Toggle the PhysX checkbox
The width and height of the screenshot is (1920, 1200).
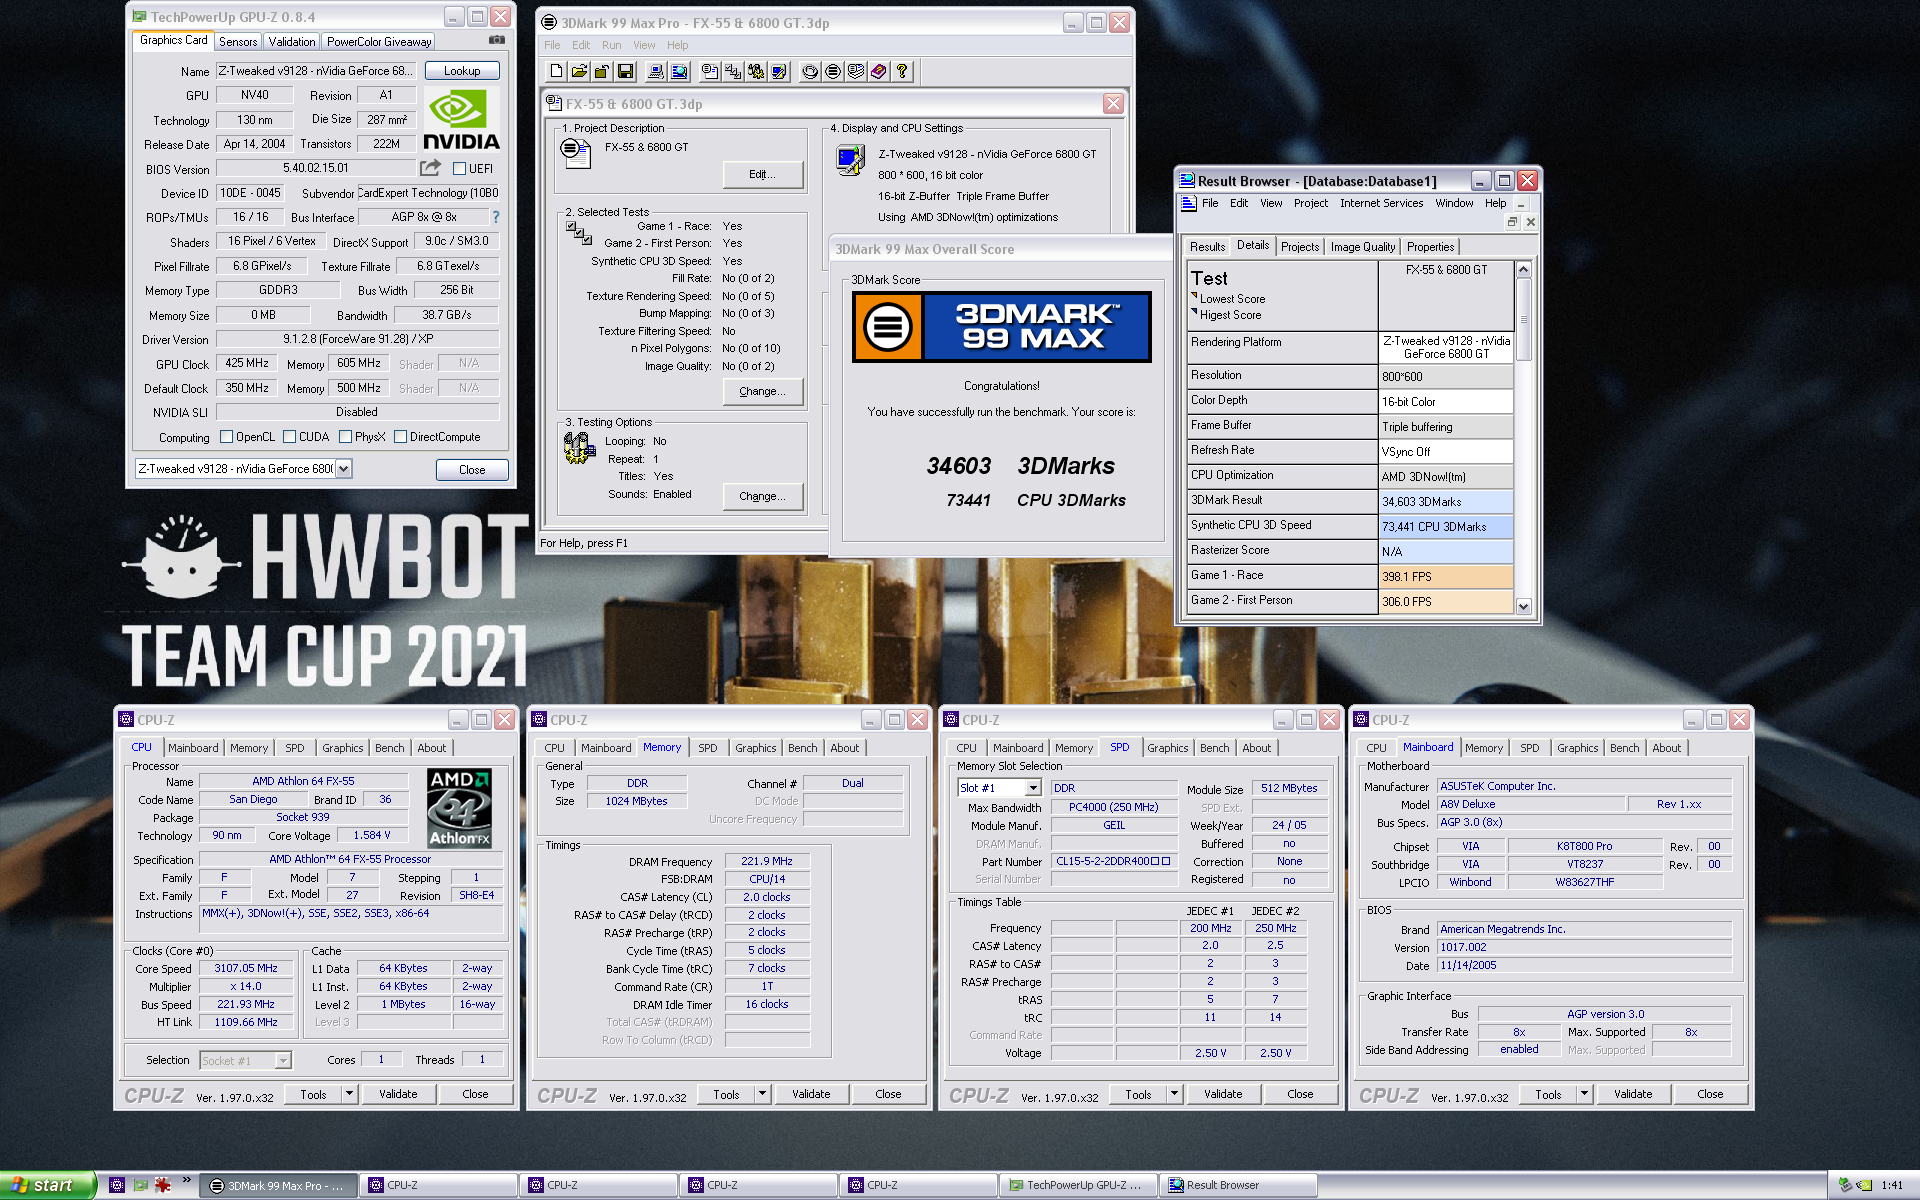345,437
